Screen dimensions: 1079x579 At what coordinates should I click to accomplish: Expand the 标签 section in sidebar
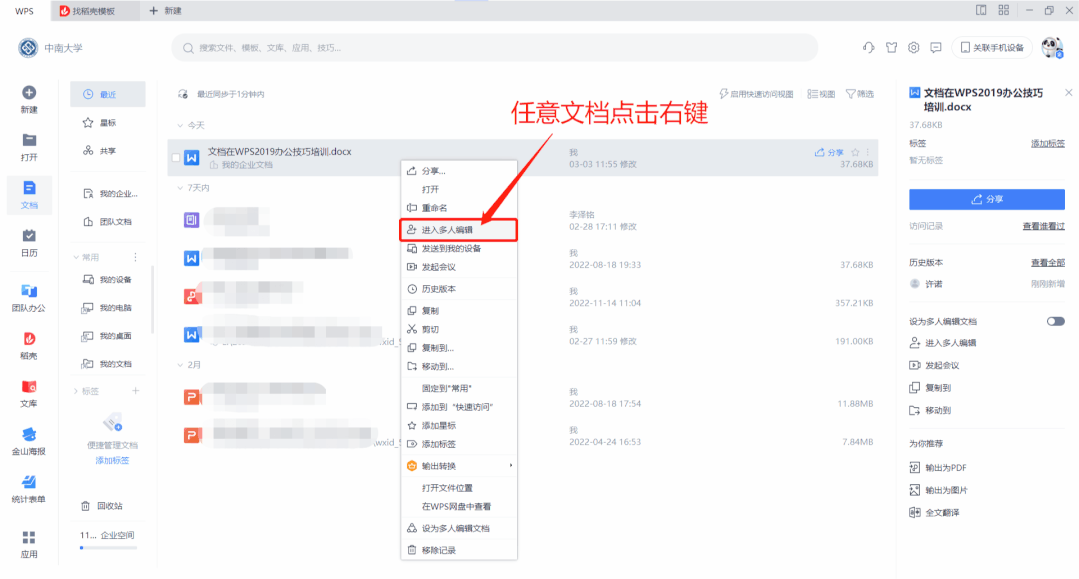click(76, 391)
